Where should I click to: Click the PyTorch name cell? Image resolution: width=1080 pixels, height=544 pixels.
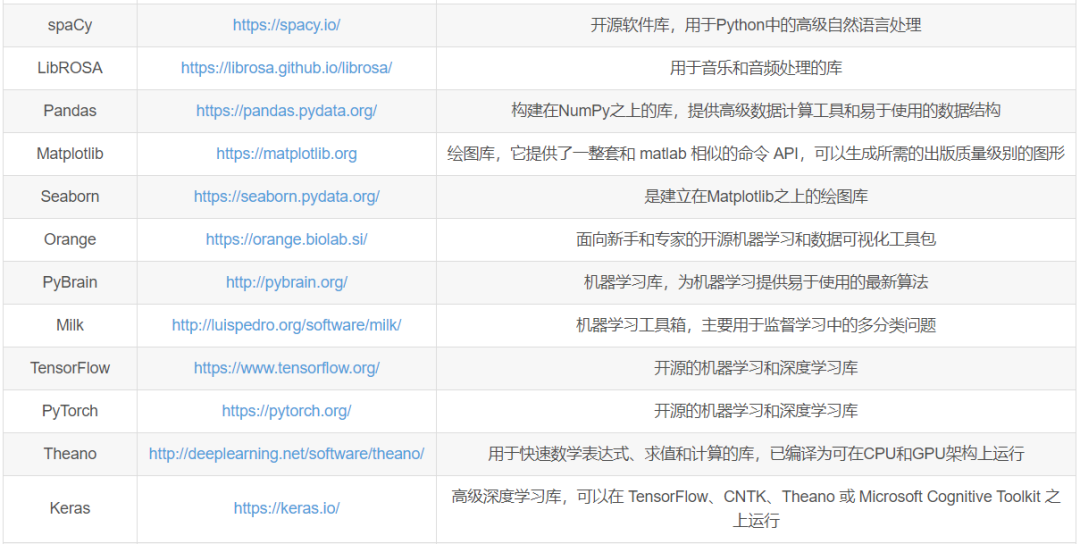click(x=70, y=411)
